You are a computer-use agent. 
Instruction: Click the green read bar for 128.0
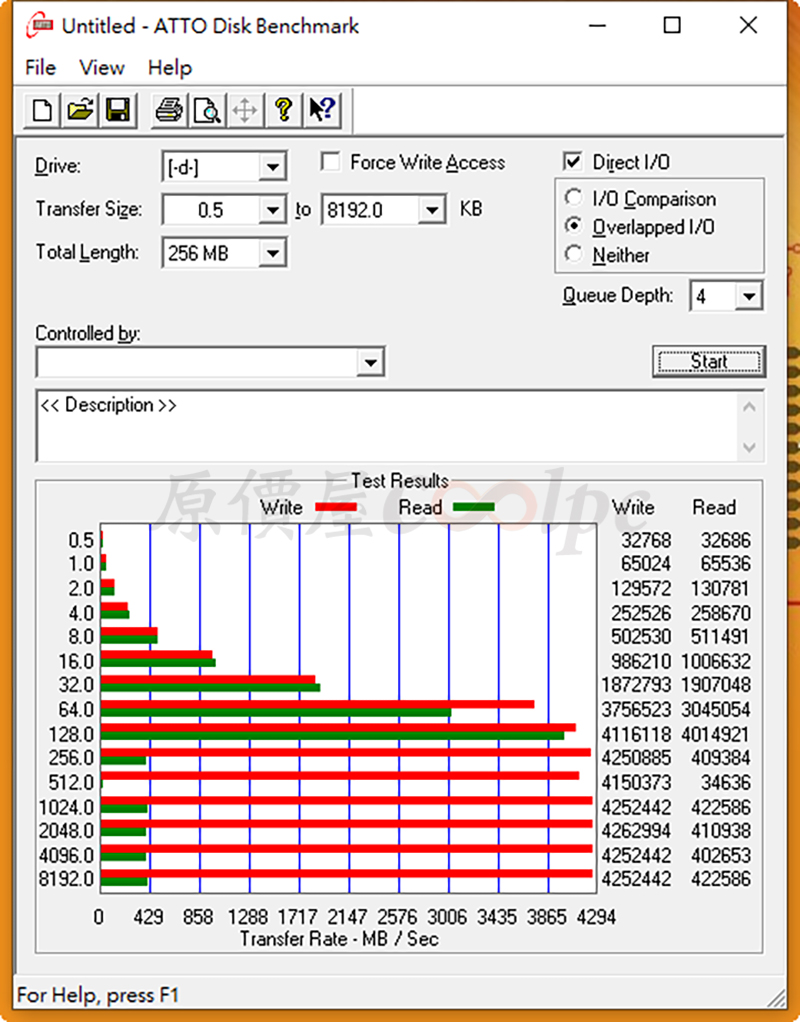coord(333,736)
